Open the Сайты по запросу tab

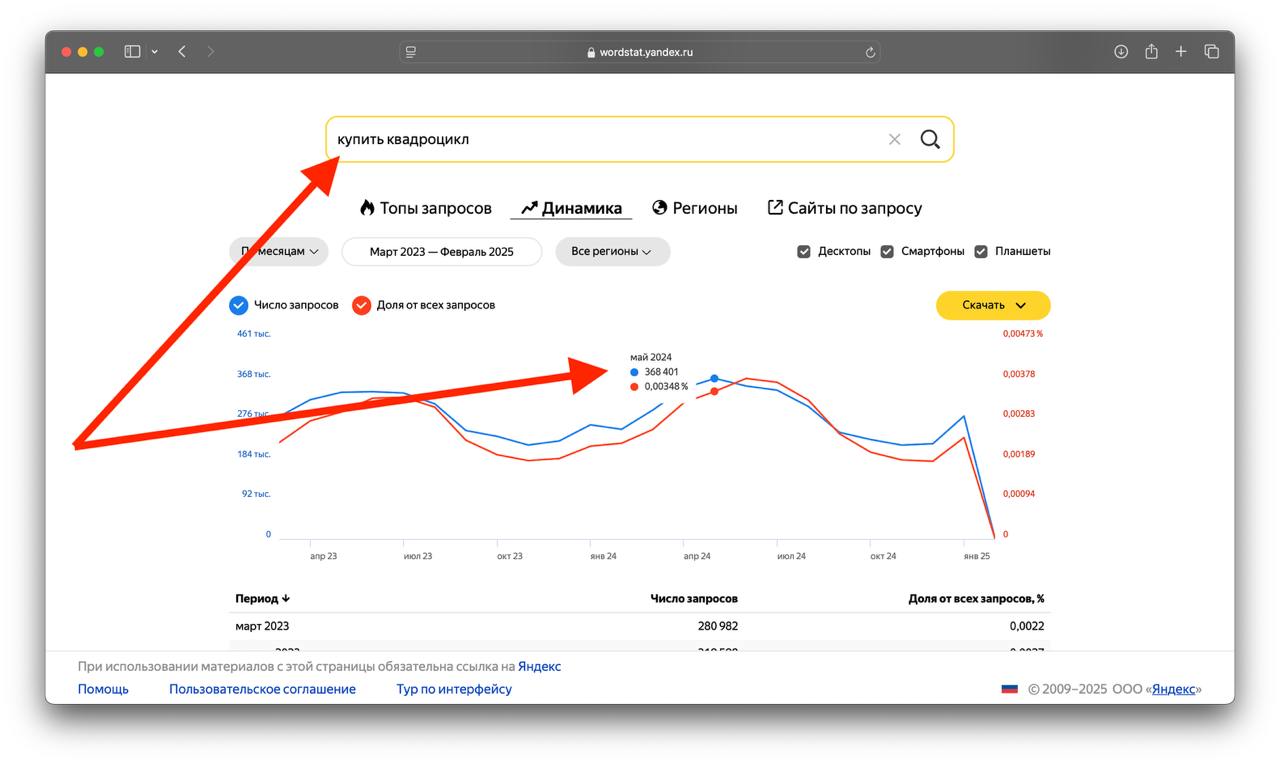(x=845, y=208)
